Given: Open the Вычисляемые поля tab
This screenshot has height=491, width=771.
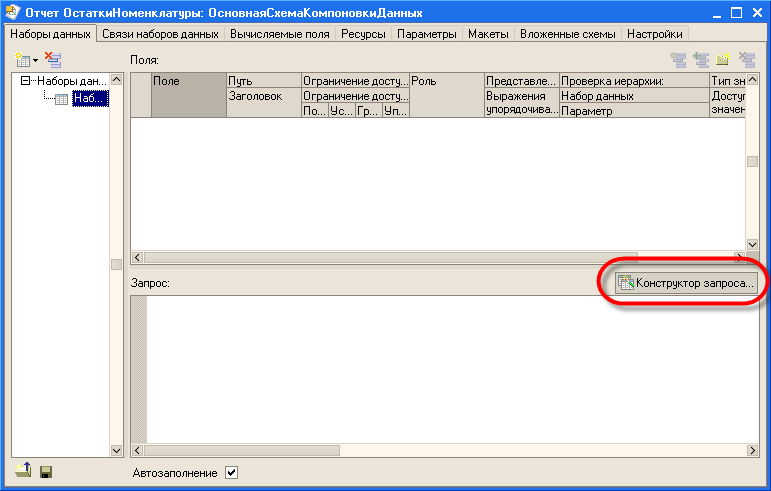Looking at the screenshot, I should coord(280,34).
